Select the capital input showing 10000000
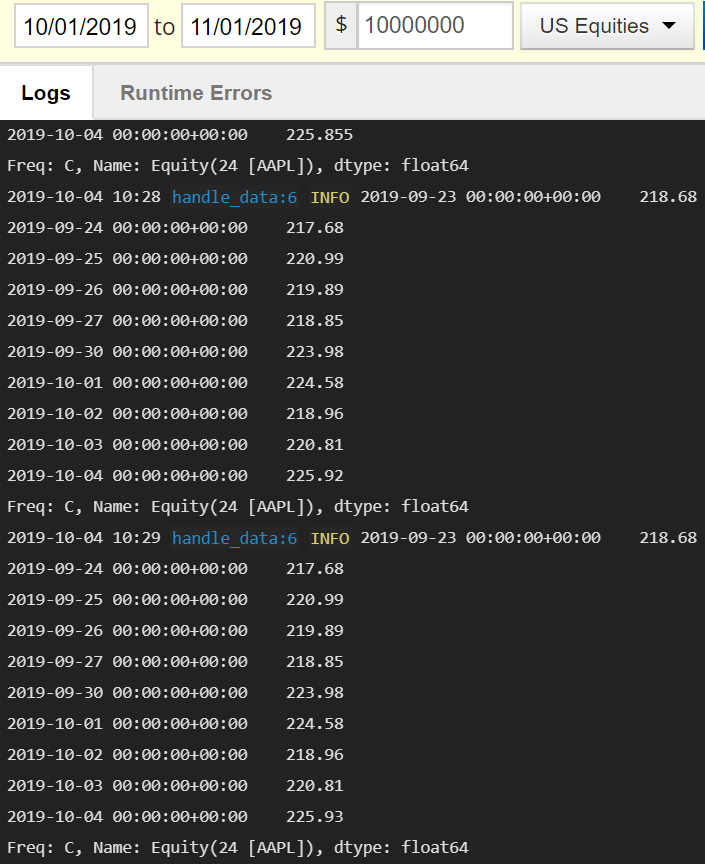Image resolution: width=705 pixels, height=864 pixels. click(435, 26)
